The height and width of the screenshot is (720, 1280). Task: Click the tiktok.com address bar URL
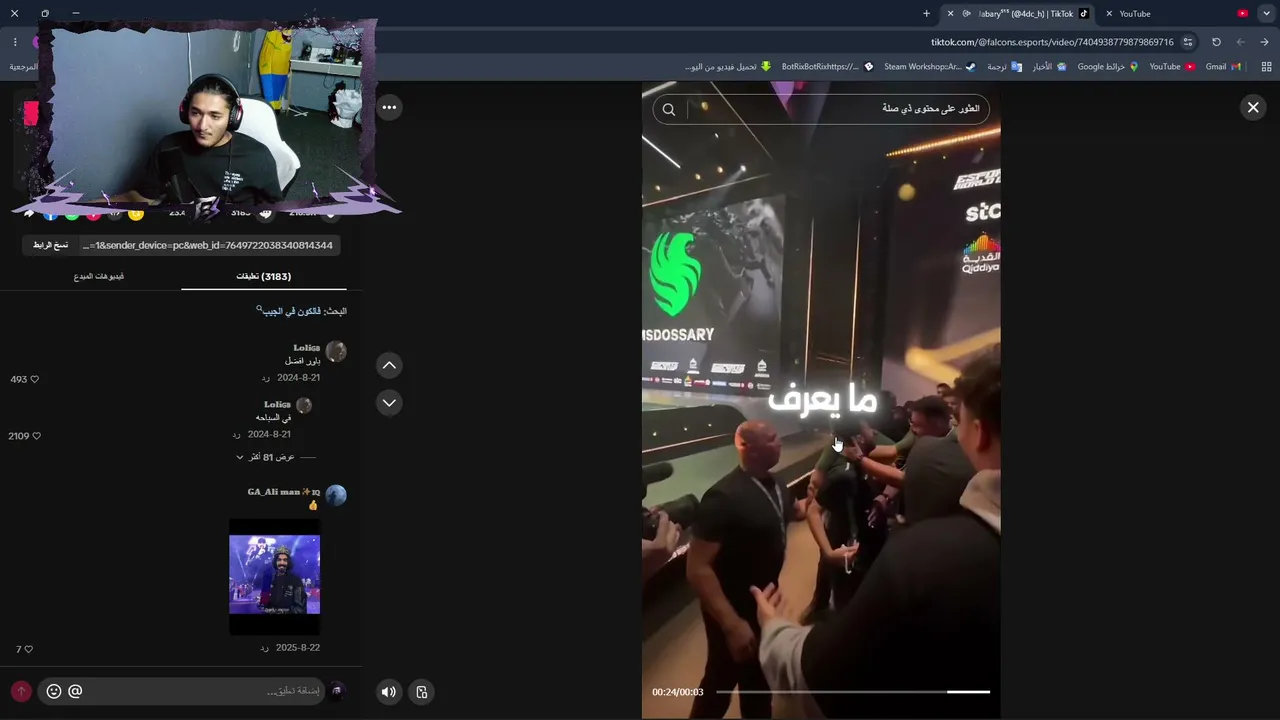(x=1052, y=42)
